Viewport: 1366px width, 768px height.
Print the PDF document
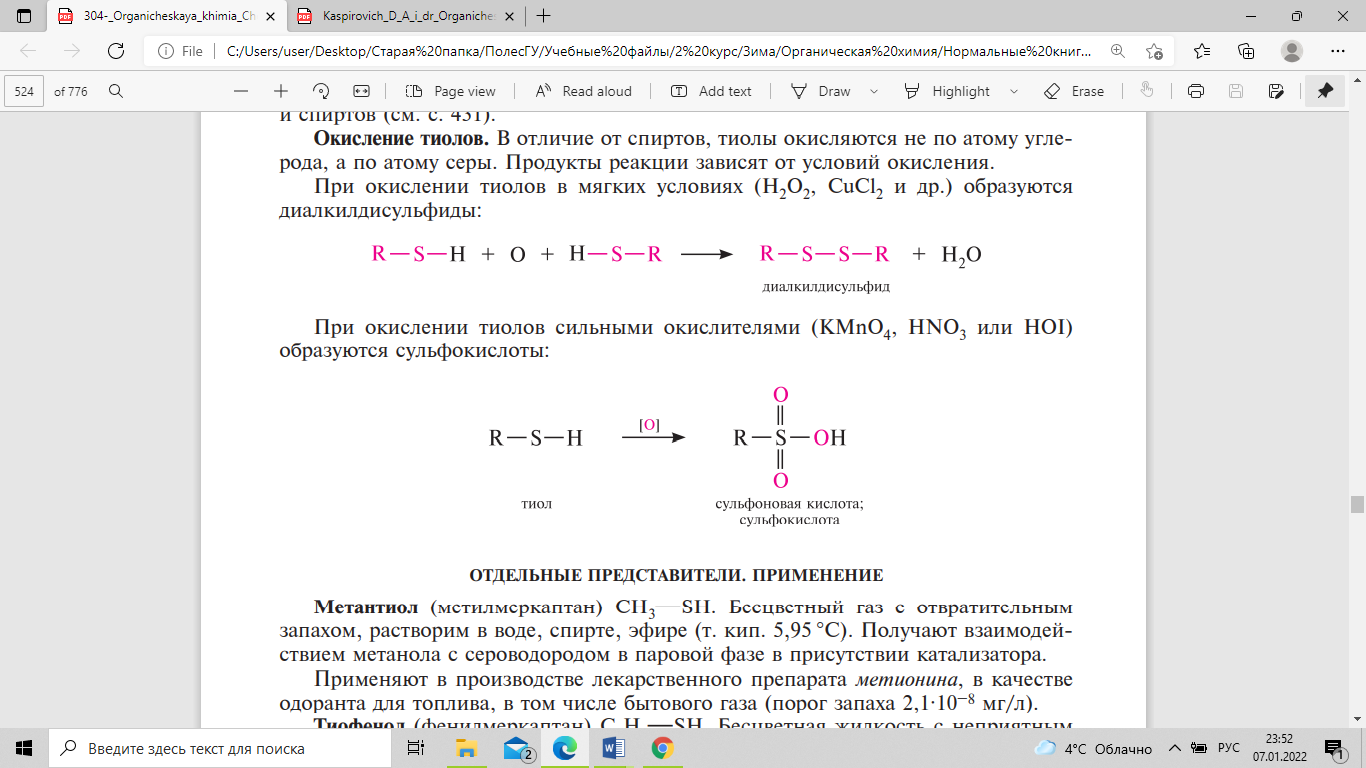pyautogui.click(x=1195, y=91)
